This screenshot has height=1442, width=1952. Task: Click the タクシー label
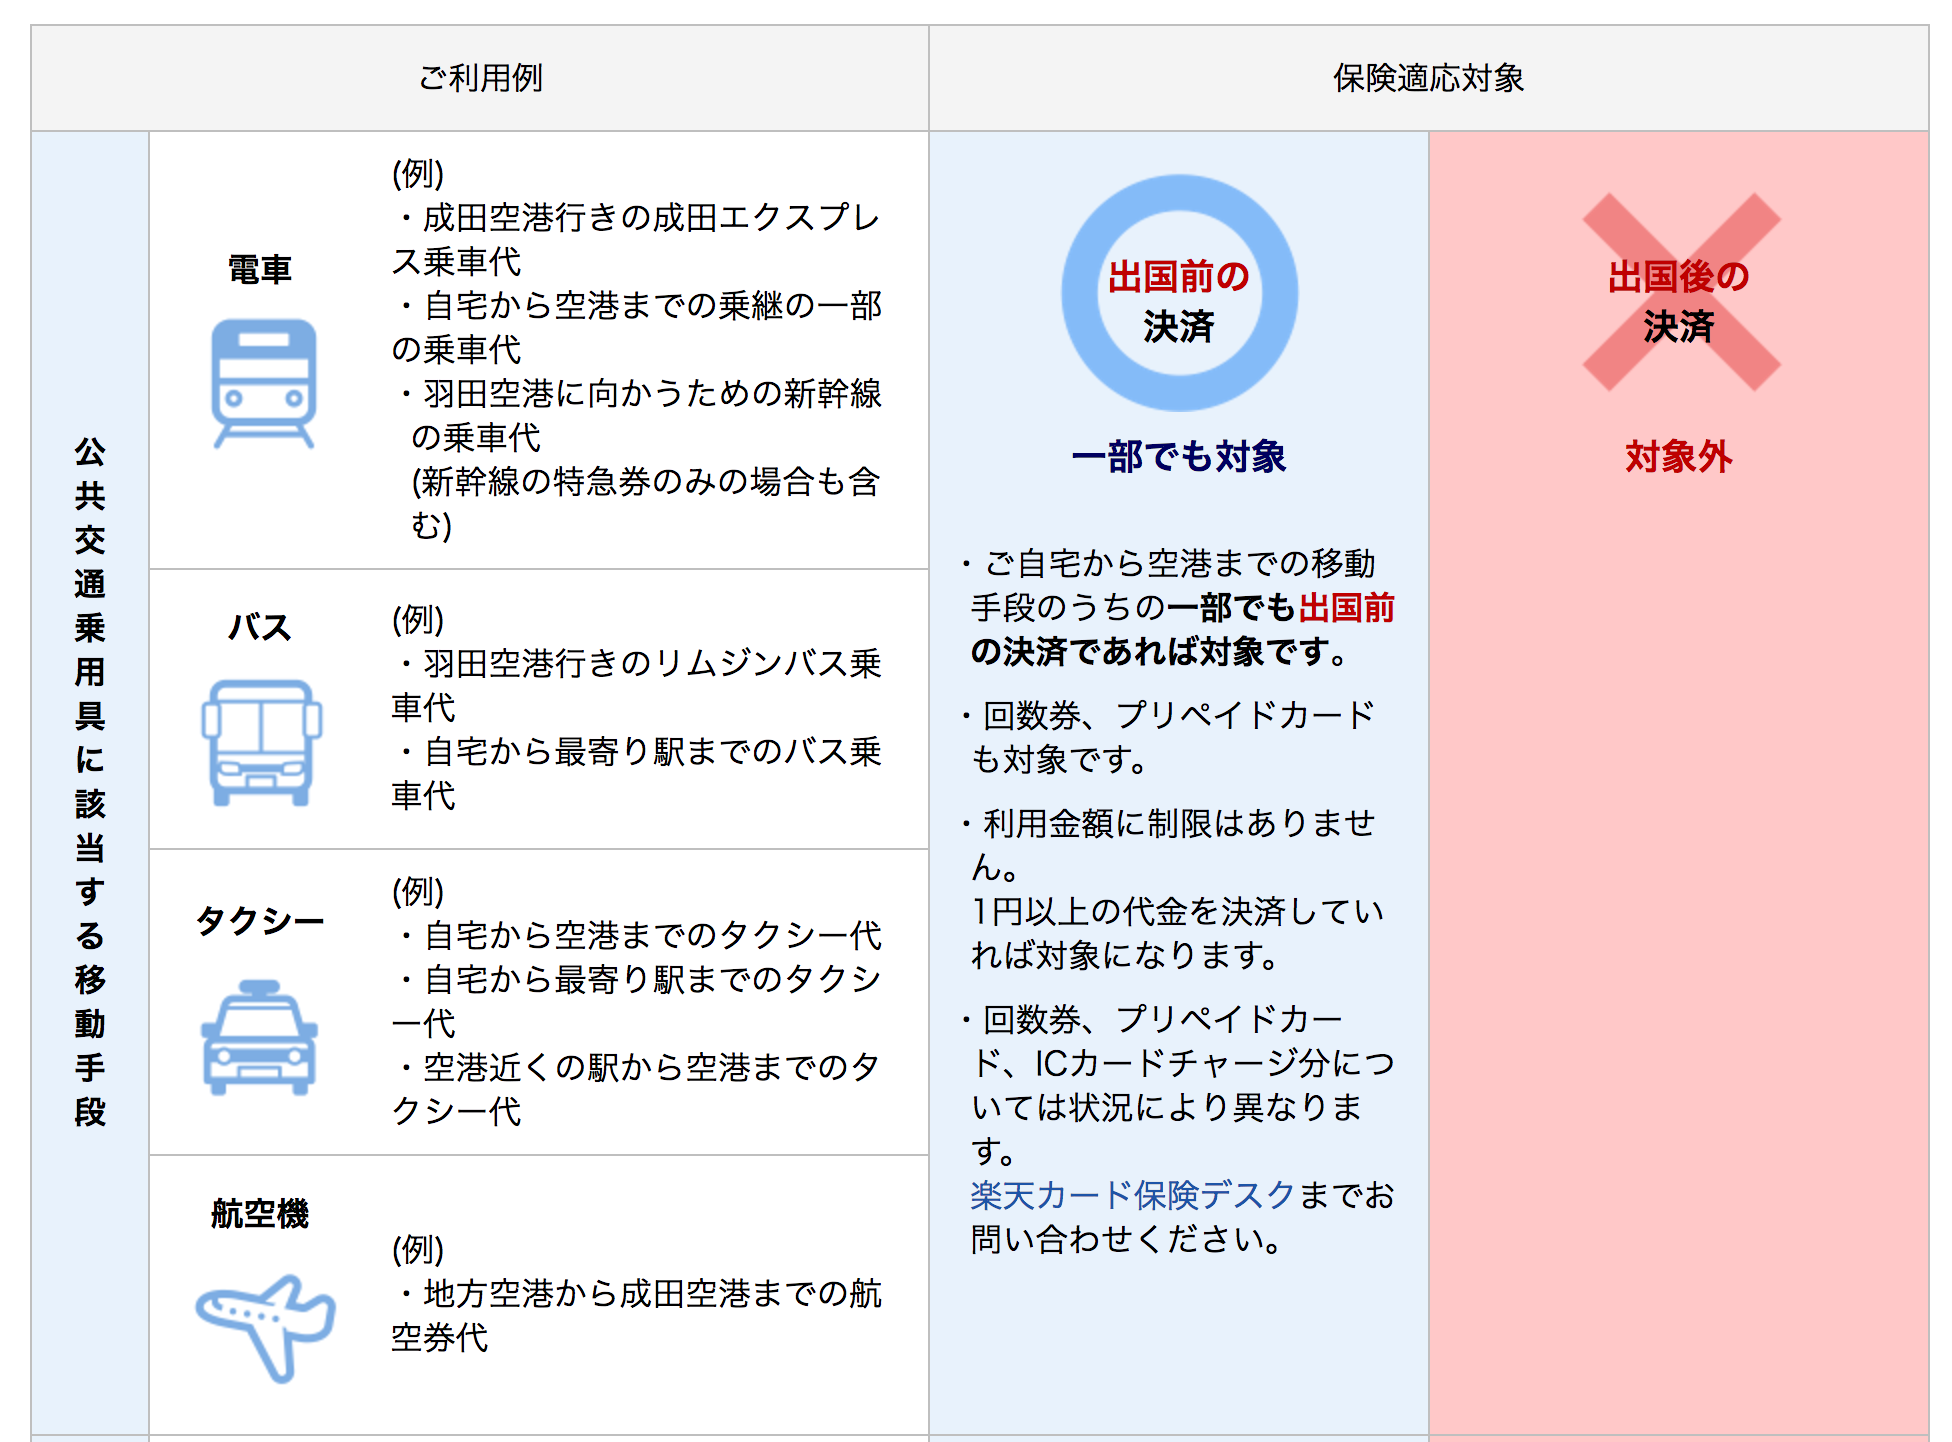[259, 920]
